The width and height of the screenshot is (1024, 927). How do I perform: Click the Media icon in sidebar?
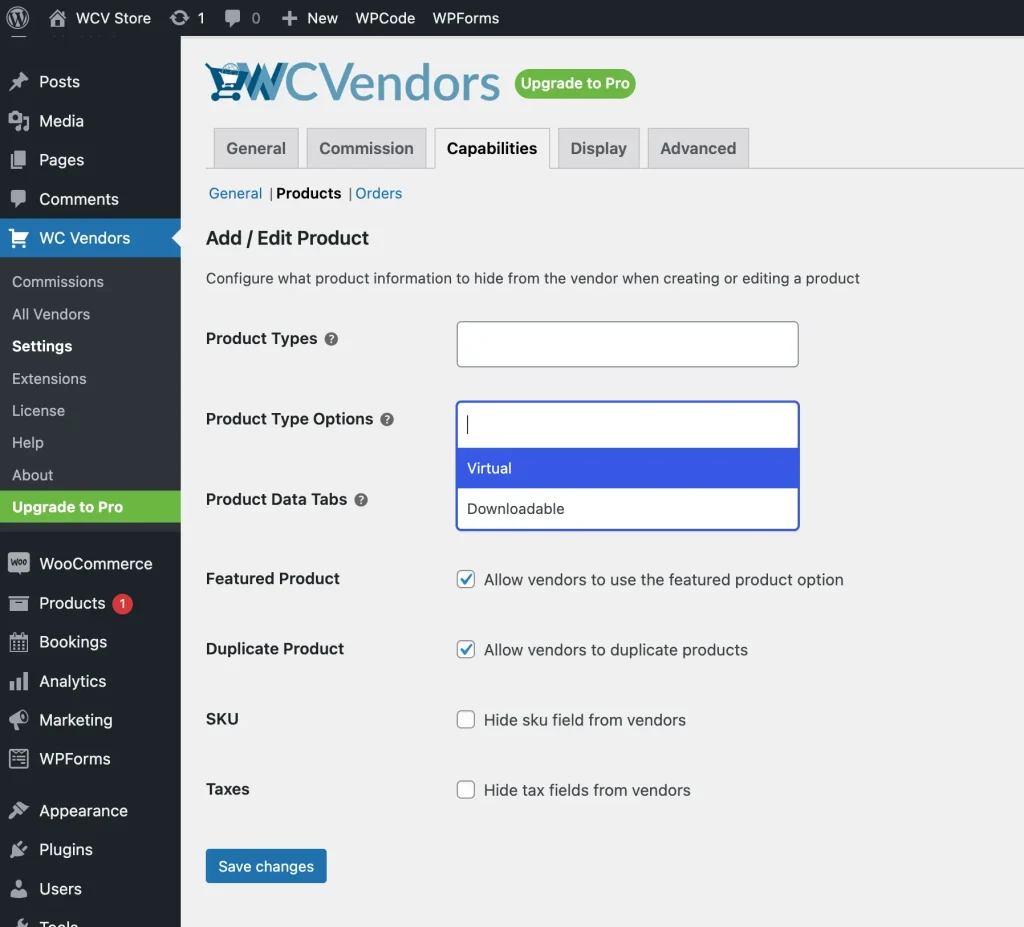19,121
